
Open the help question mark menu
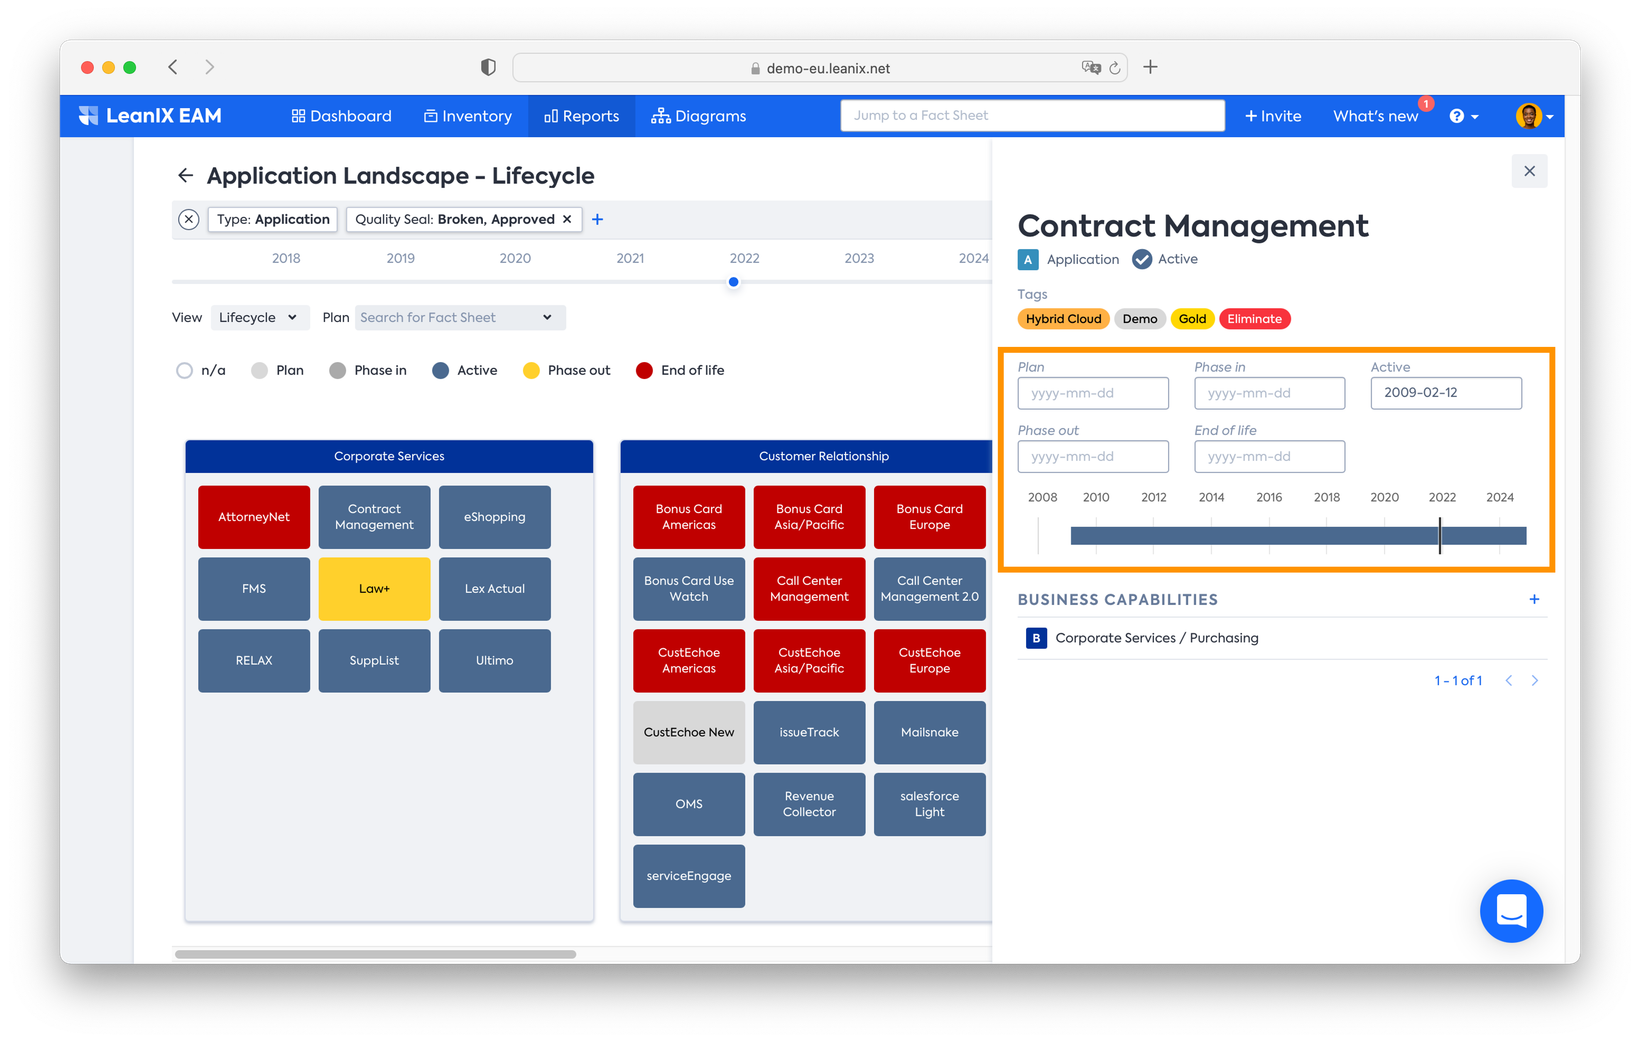[x=1463, y=116]
